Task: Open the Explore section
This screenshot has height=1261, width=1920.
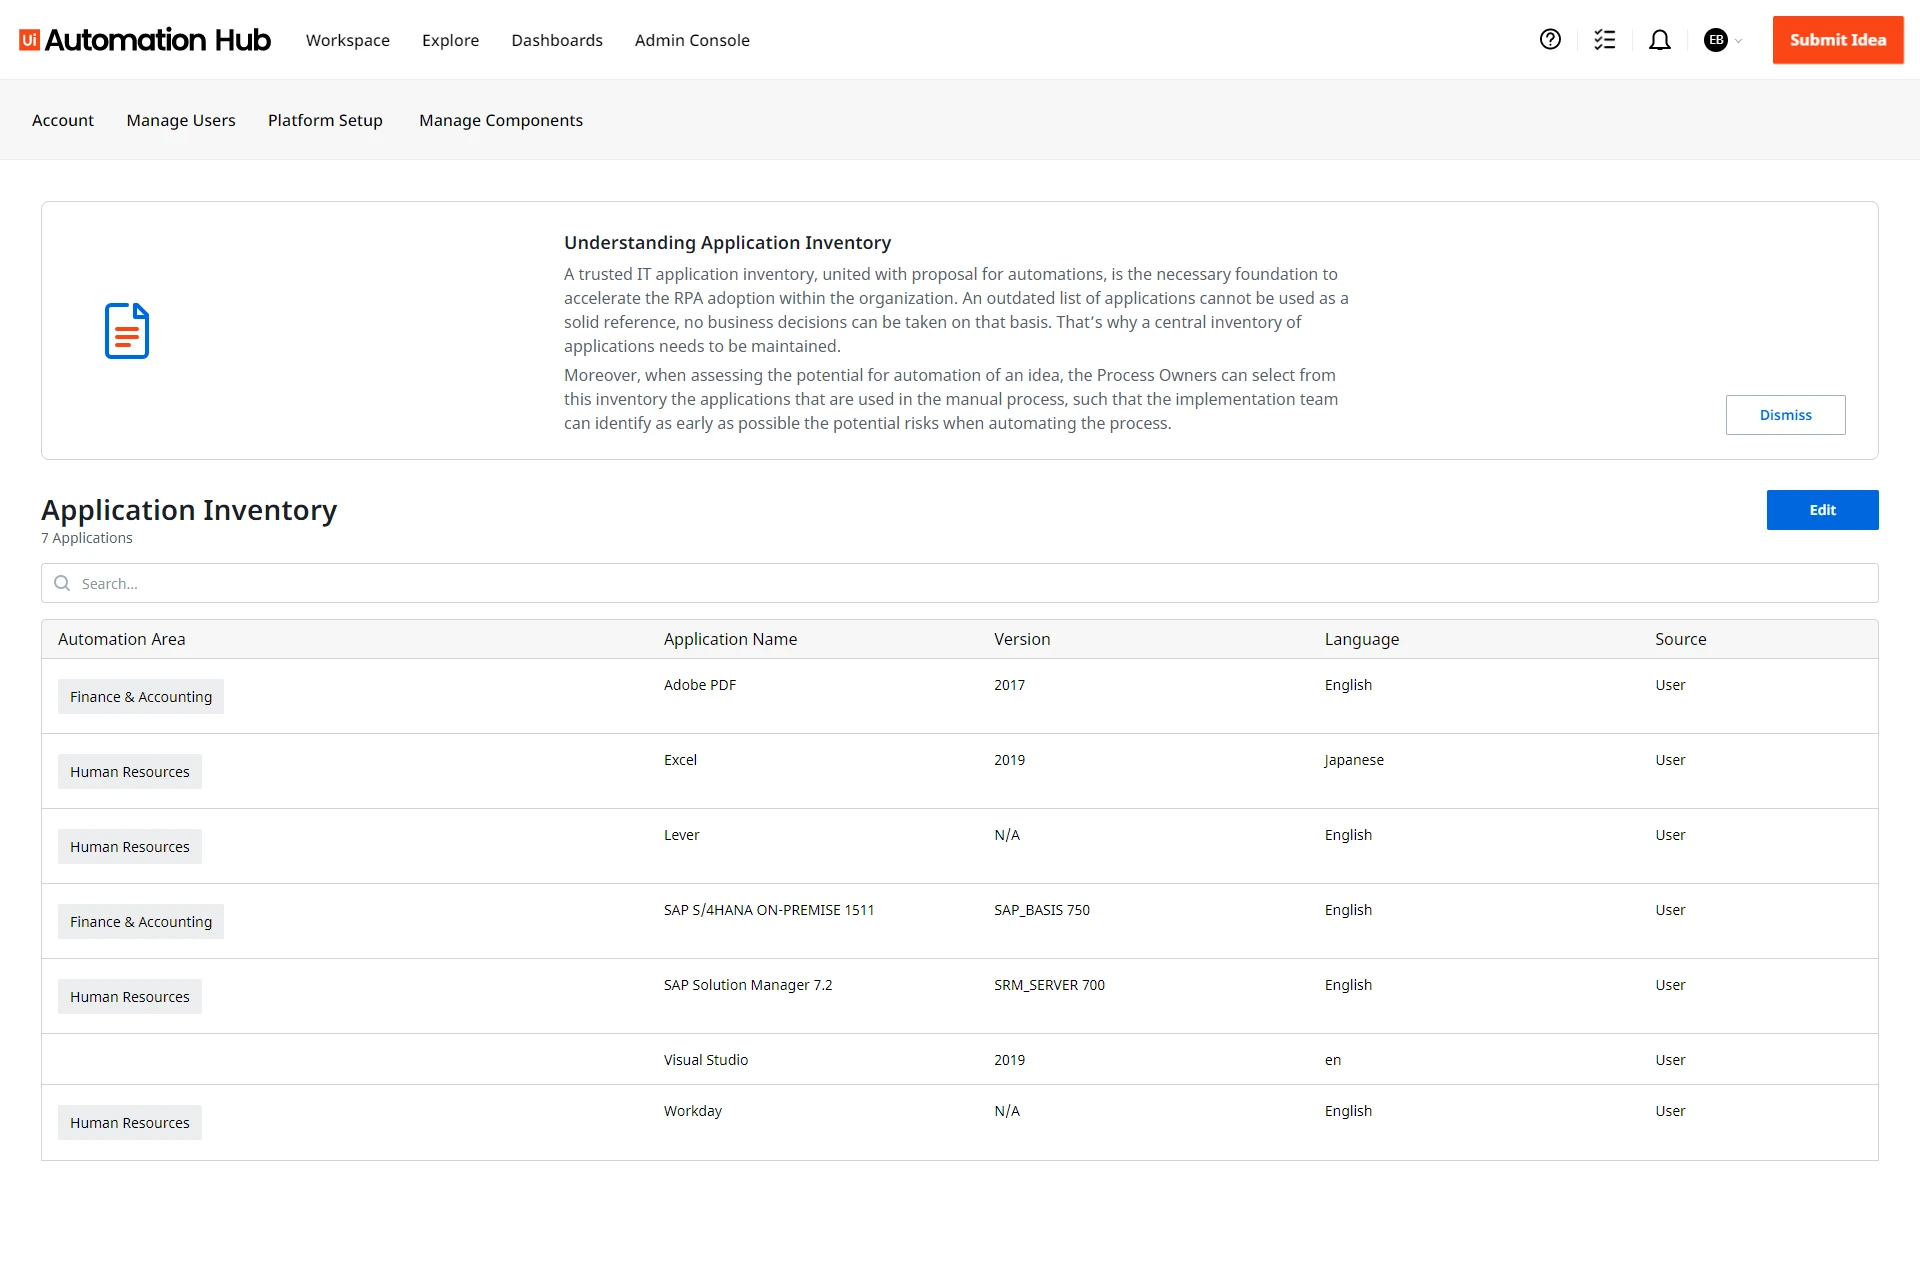Action: tap(450, 40)
